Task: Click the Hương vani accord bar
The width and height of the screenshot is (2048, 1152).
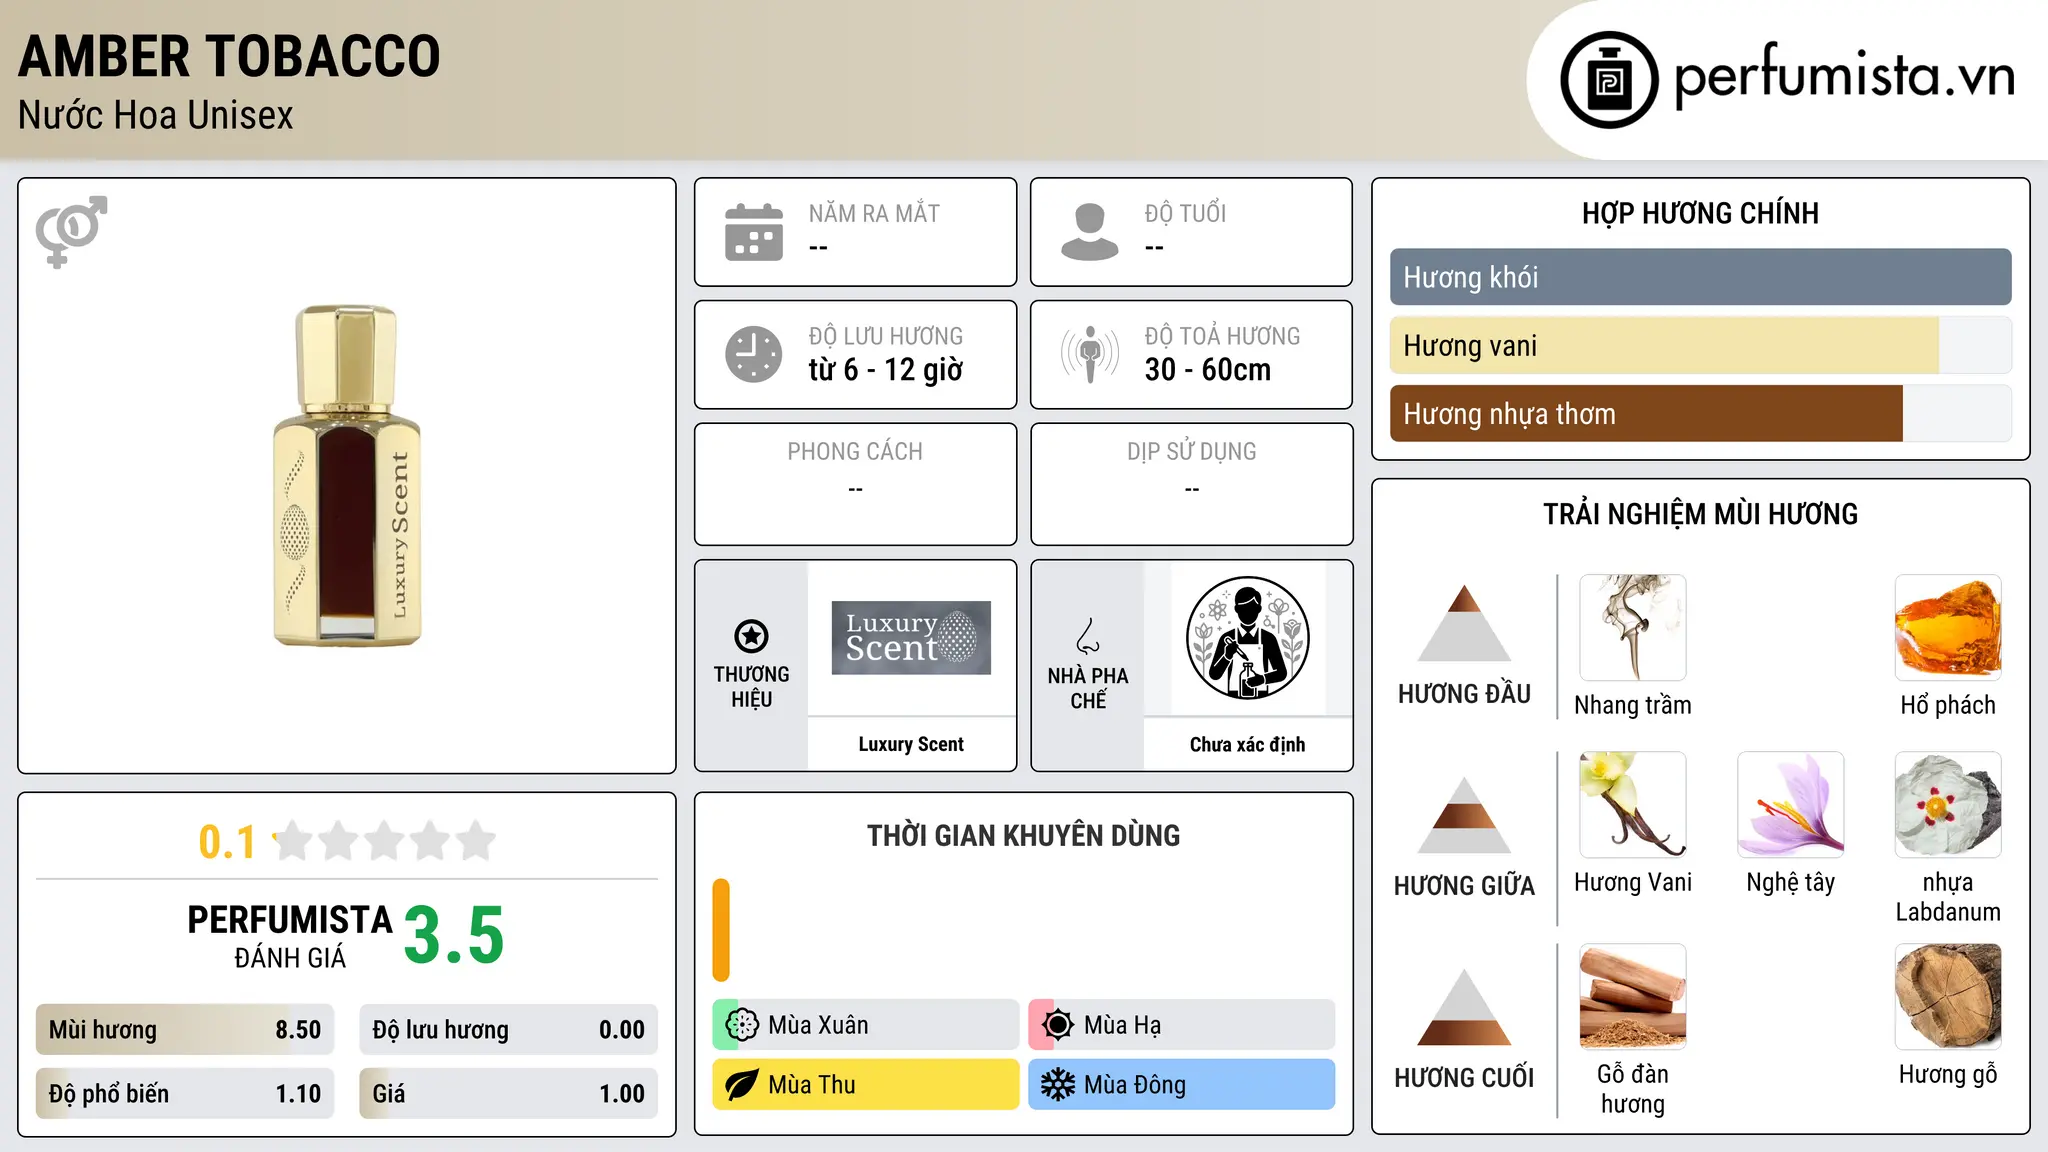Action: click(1701, 345)
